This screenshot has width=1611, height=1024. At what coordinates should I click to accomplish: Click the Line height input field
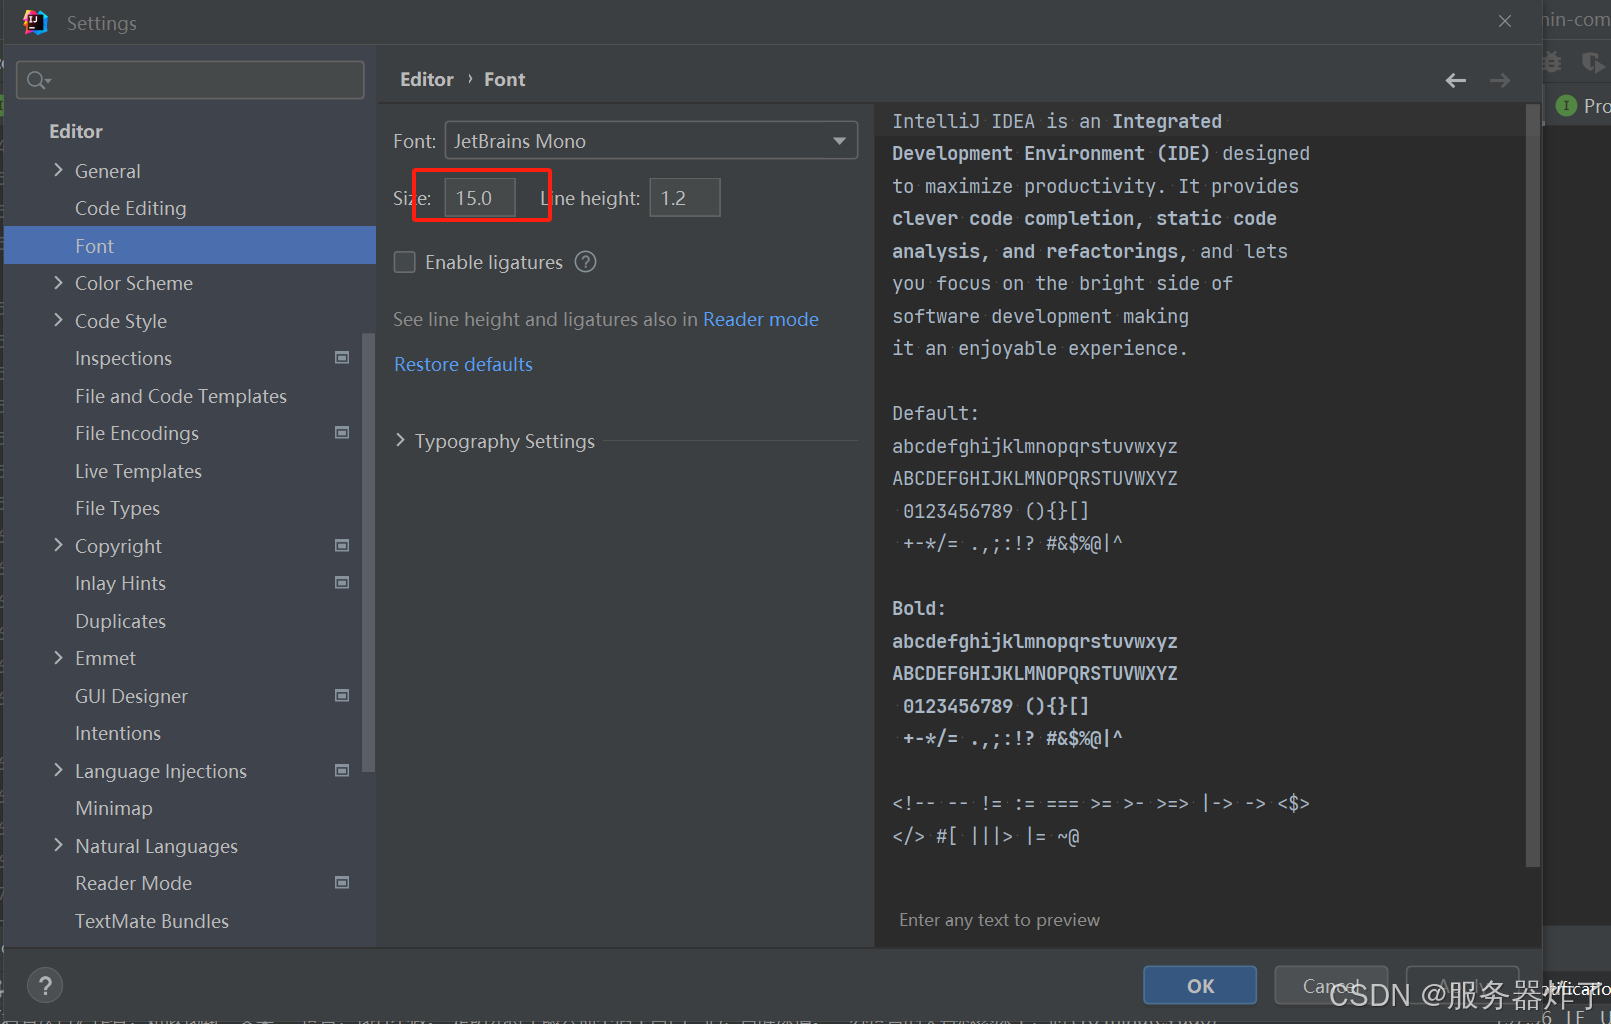[685, 198]
